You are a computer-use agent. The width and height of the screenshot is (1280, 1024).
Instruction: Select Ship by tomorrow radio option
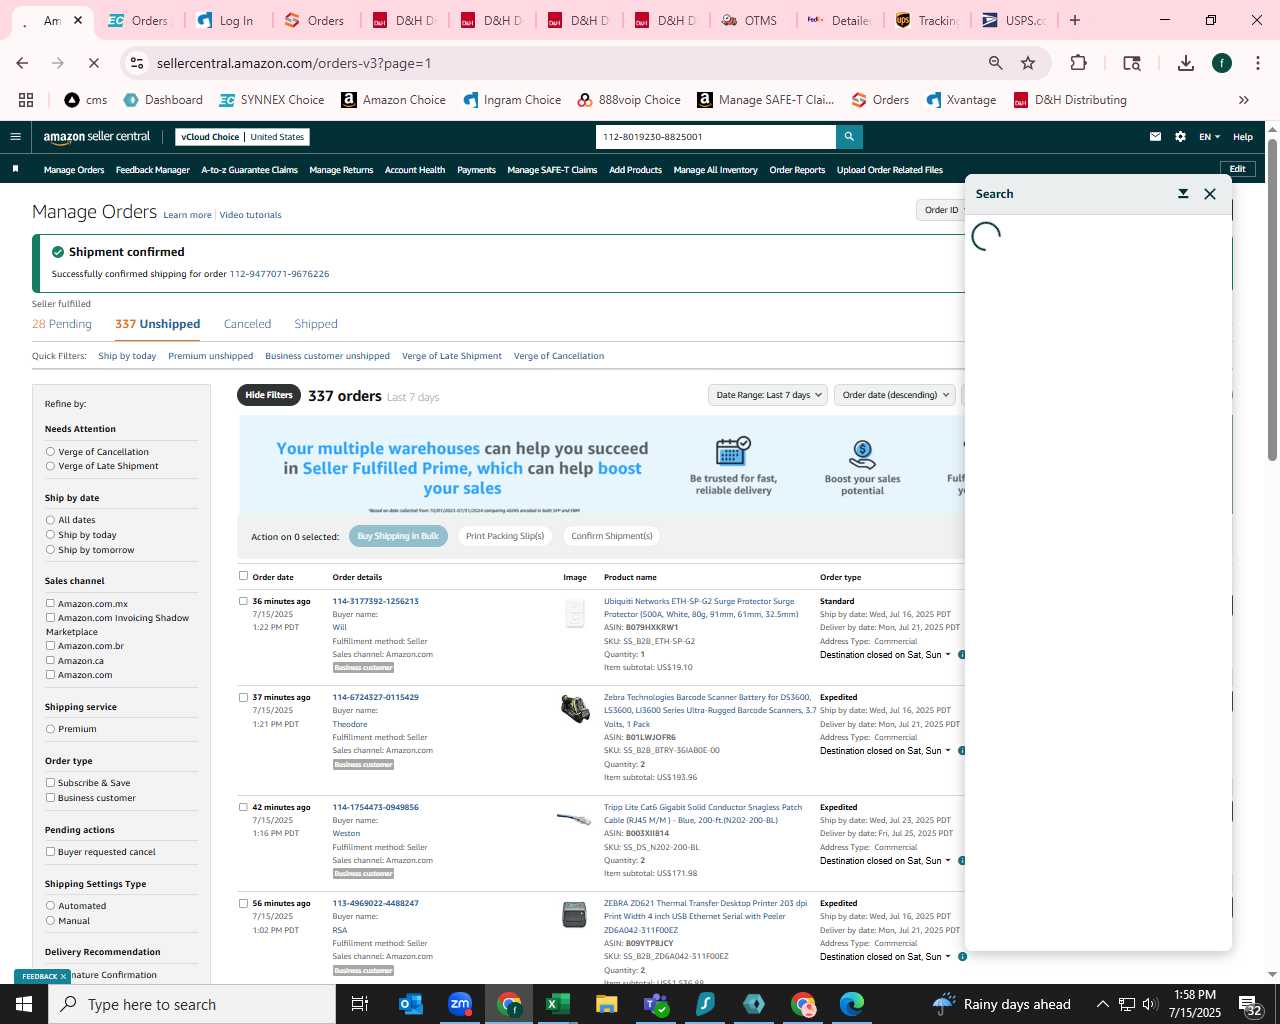click(50, 550)
